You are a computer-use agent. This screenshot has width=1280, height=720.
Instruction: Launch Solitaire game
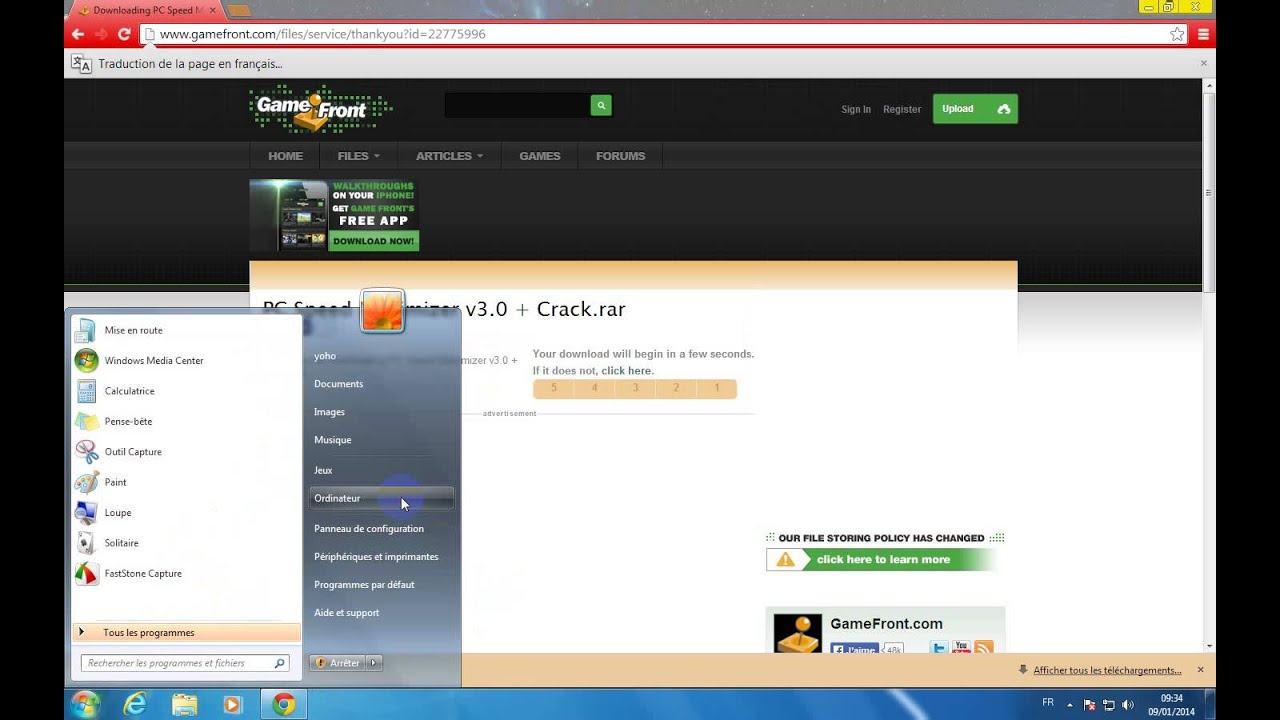click(186, 543)
